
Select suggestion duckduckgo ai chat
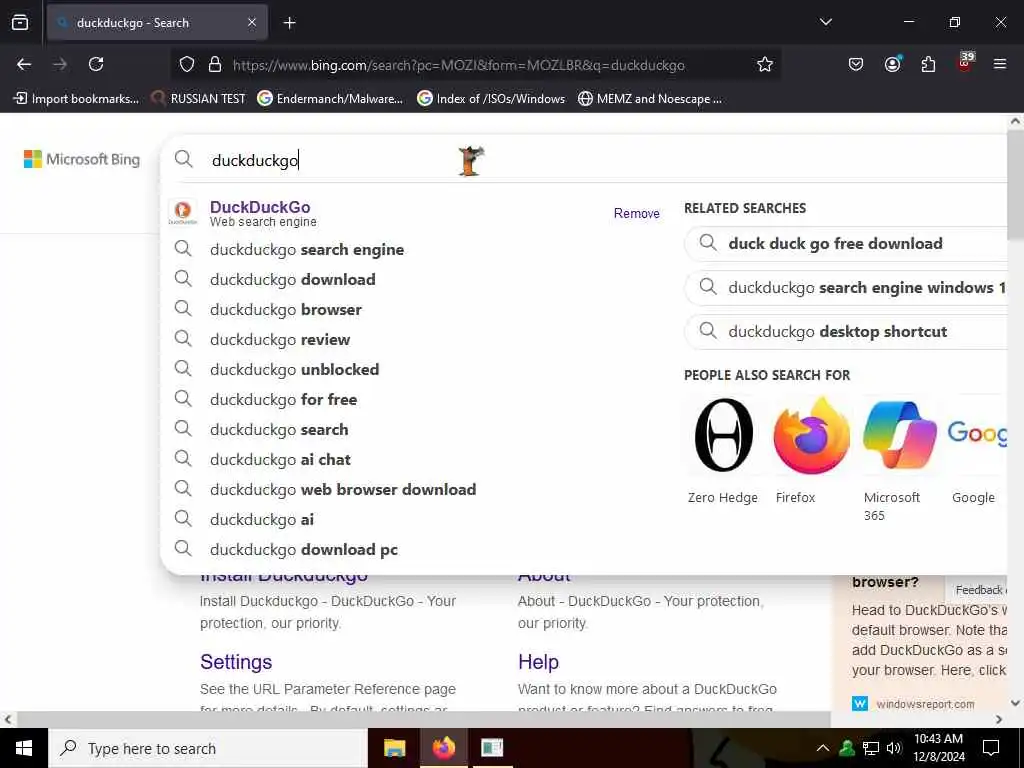pyautogui.click(x=280, y=460)
